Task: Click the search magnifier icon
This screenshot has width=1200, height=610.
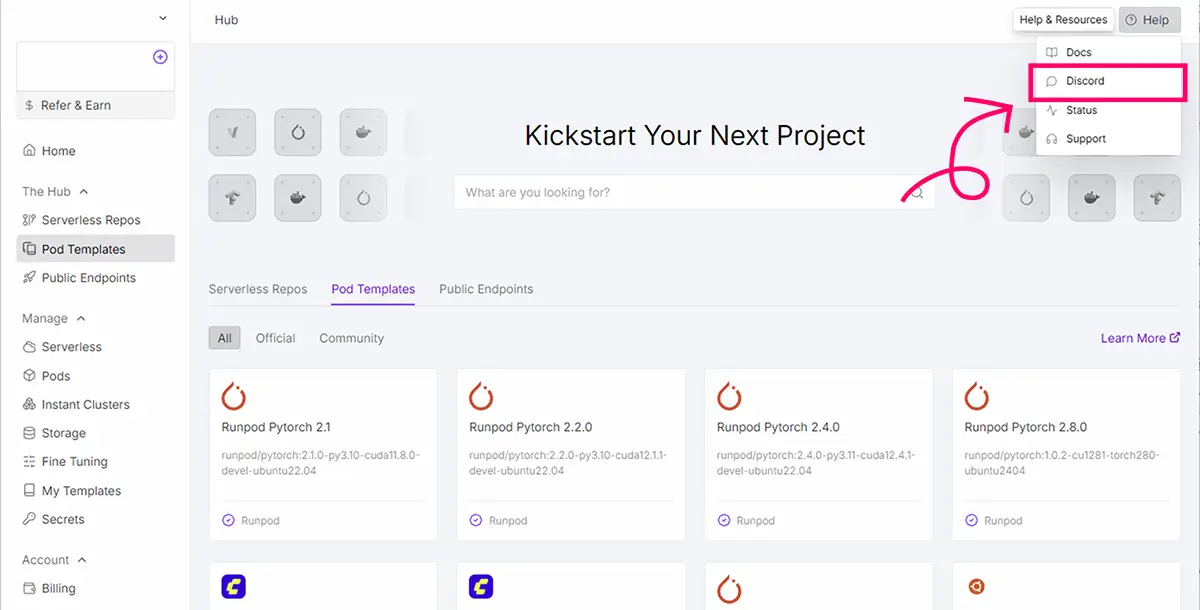Action: pyautogui.click(x=917, y=193)
